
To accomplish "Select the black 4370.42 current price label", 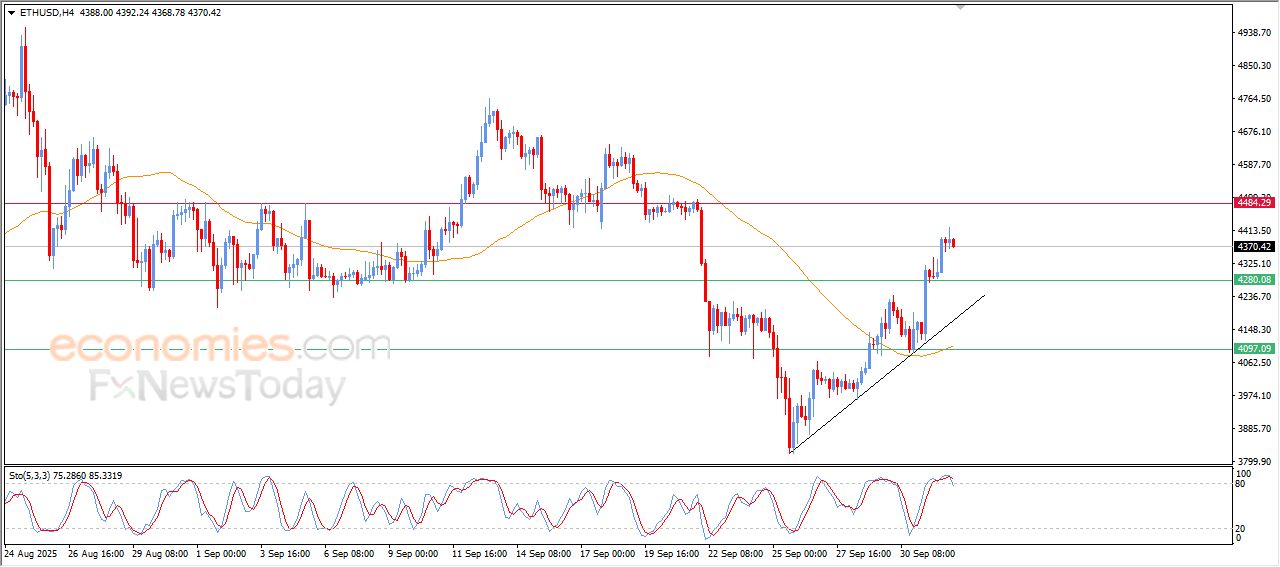I will pos(1254,247).
